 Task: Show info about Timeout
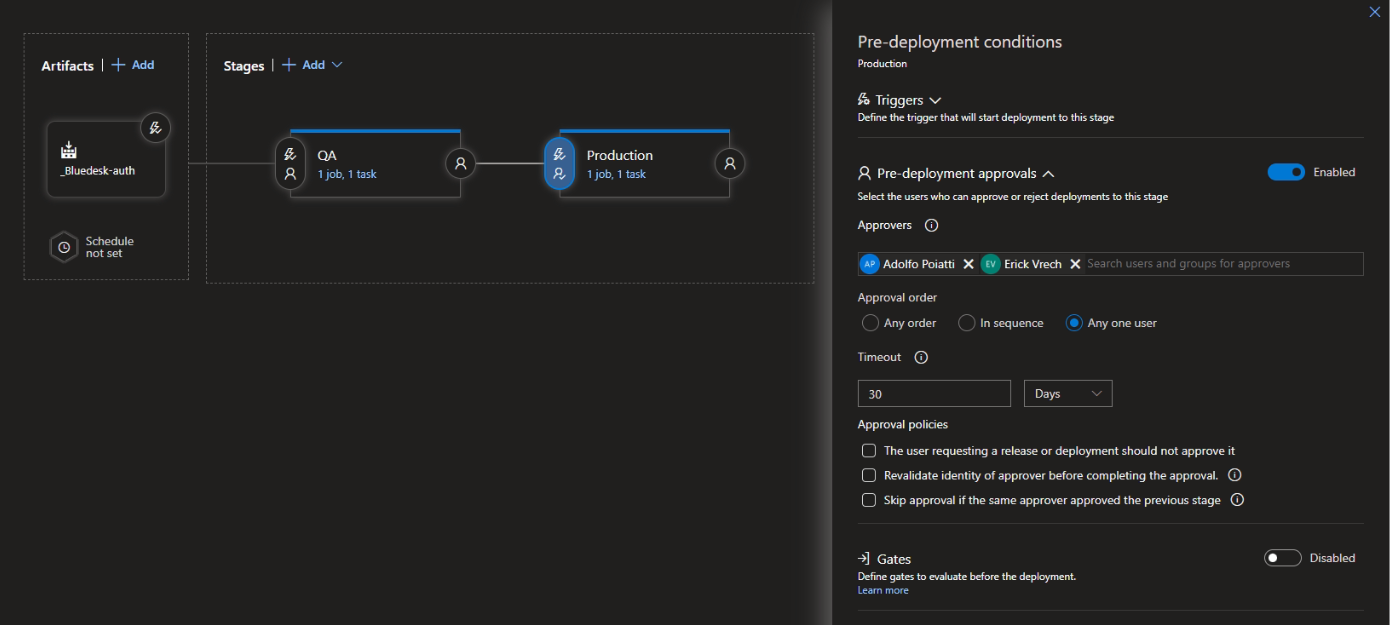[x=922, y=357]
